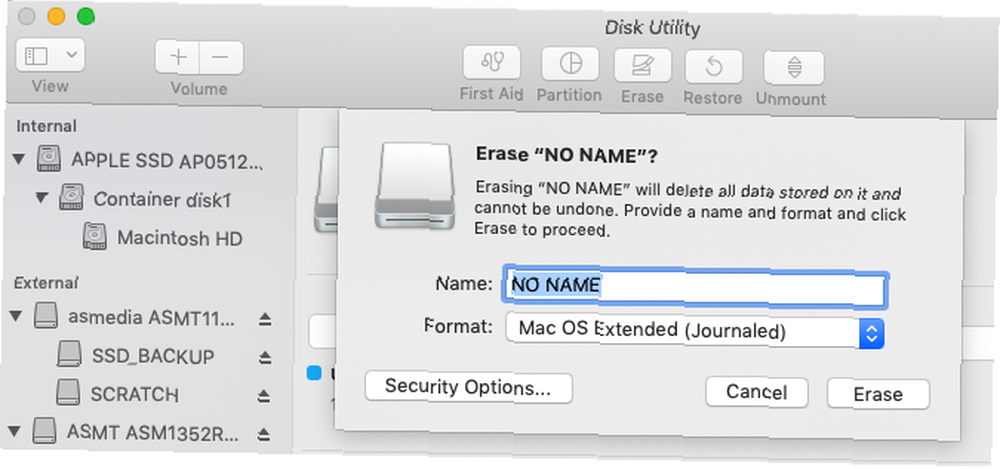Collapse the ASMT ASM1352R disk entry
This screenshot has width=1000, height=469.
point(17,433)
